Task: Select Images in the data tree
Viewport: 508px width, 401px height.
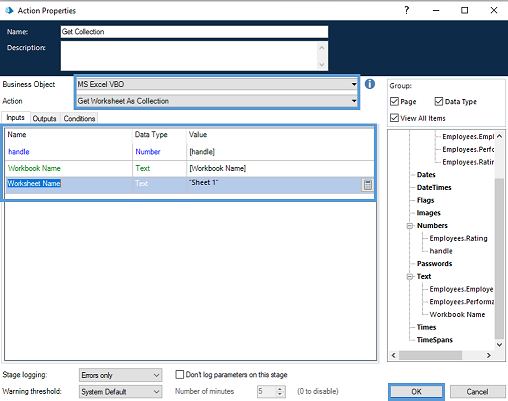Action: tap(428, 213)
